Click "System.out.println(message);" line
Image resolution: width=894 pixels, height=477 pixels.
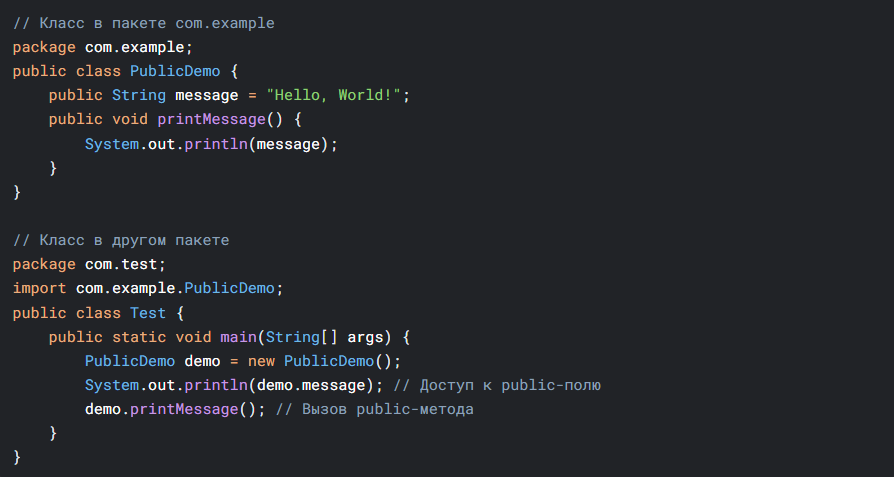pos(212,144)
